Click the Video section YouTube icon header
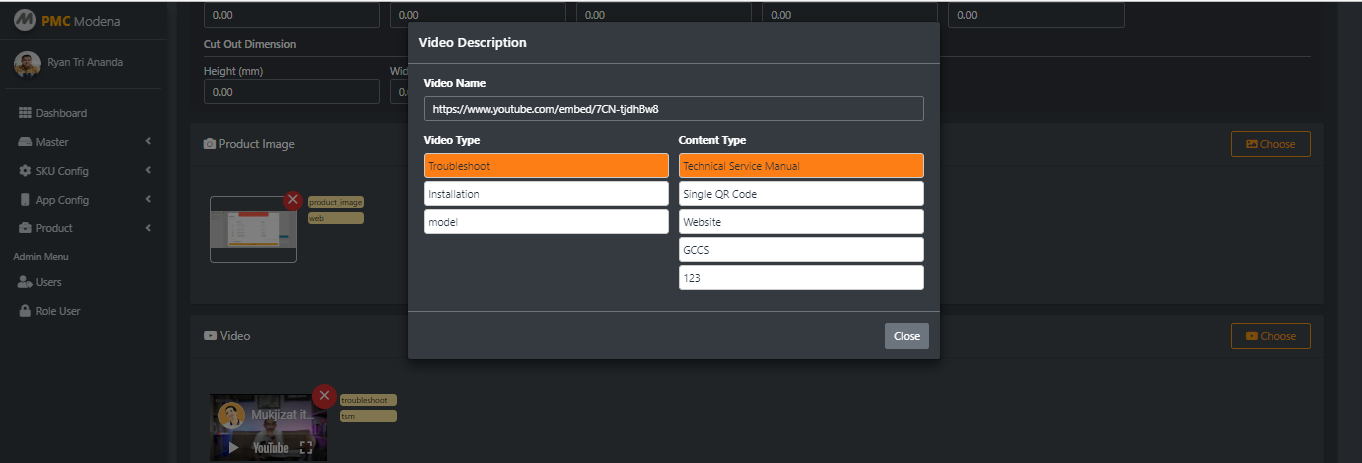 click(210, 336)
